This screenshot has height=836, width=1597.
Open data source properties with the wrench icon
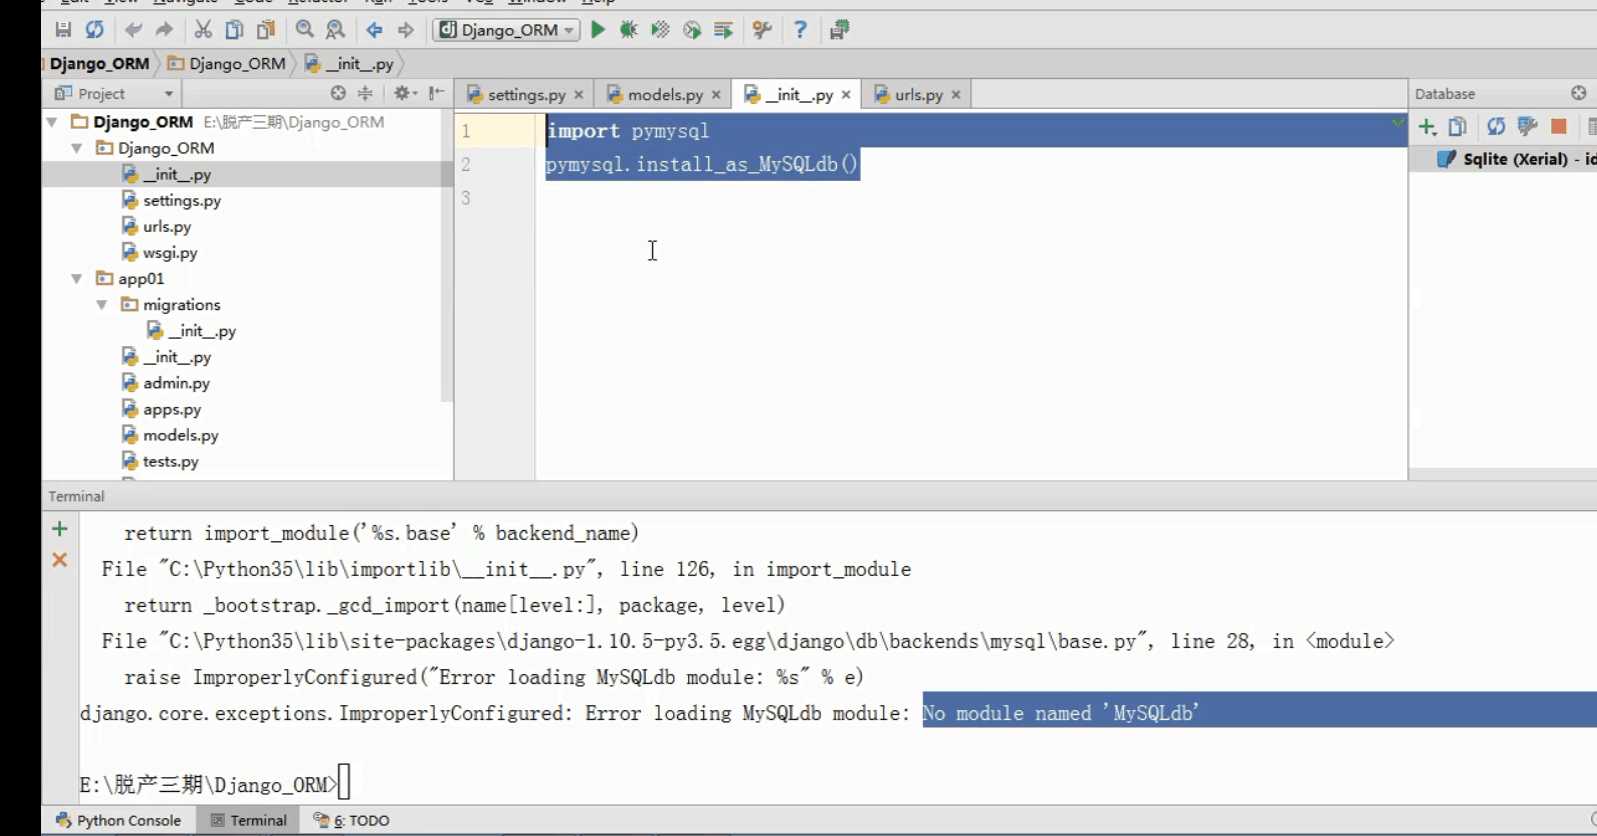click(x=1527, y=127)
